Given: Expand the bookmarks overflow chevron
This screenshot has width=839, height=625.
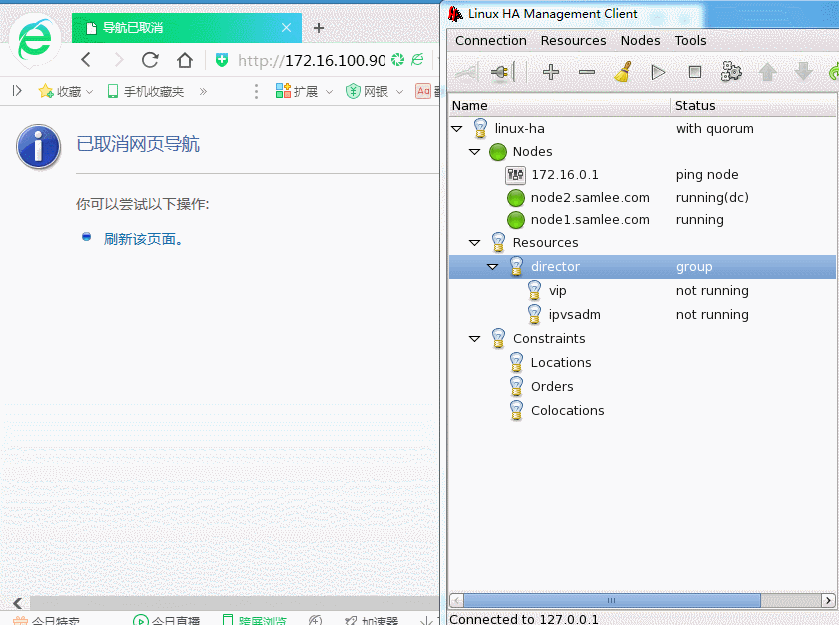Looking at the screenshot, I should click(203, 92).
